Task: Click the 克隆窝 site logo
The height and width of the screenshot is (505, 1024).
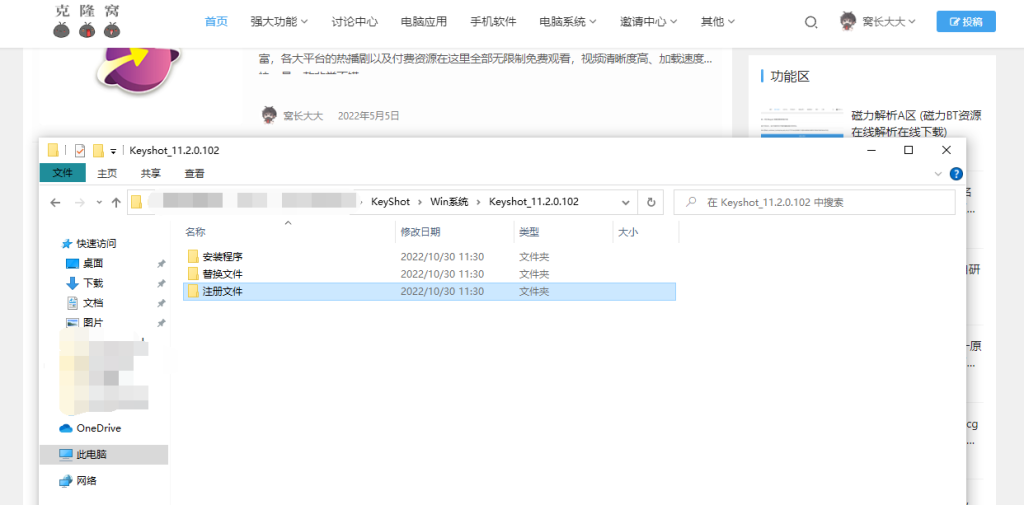Action: (x=87, y=20)
